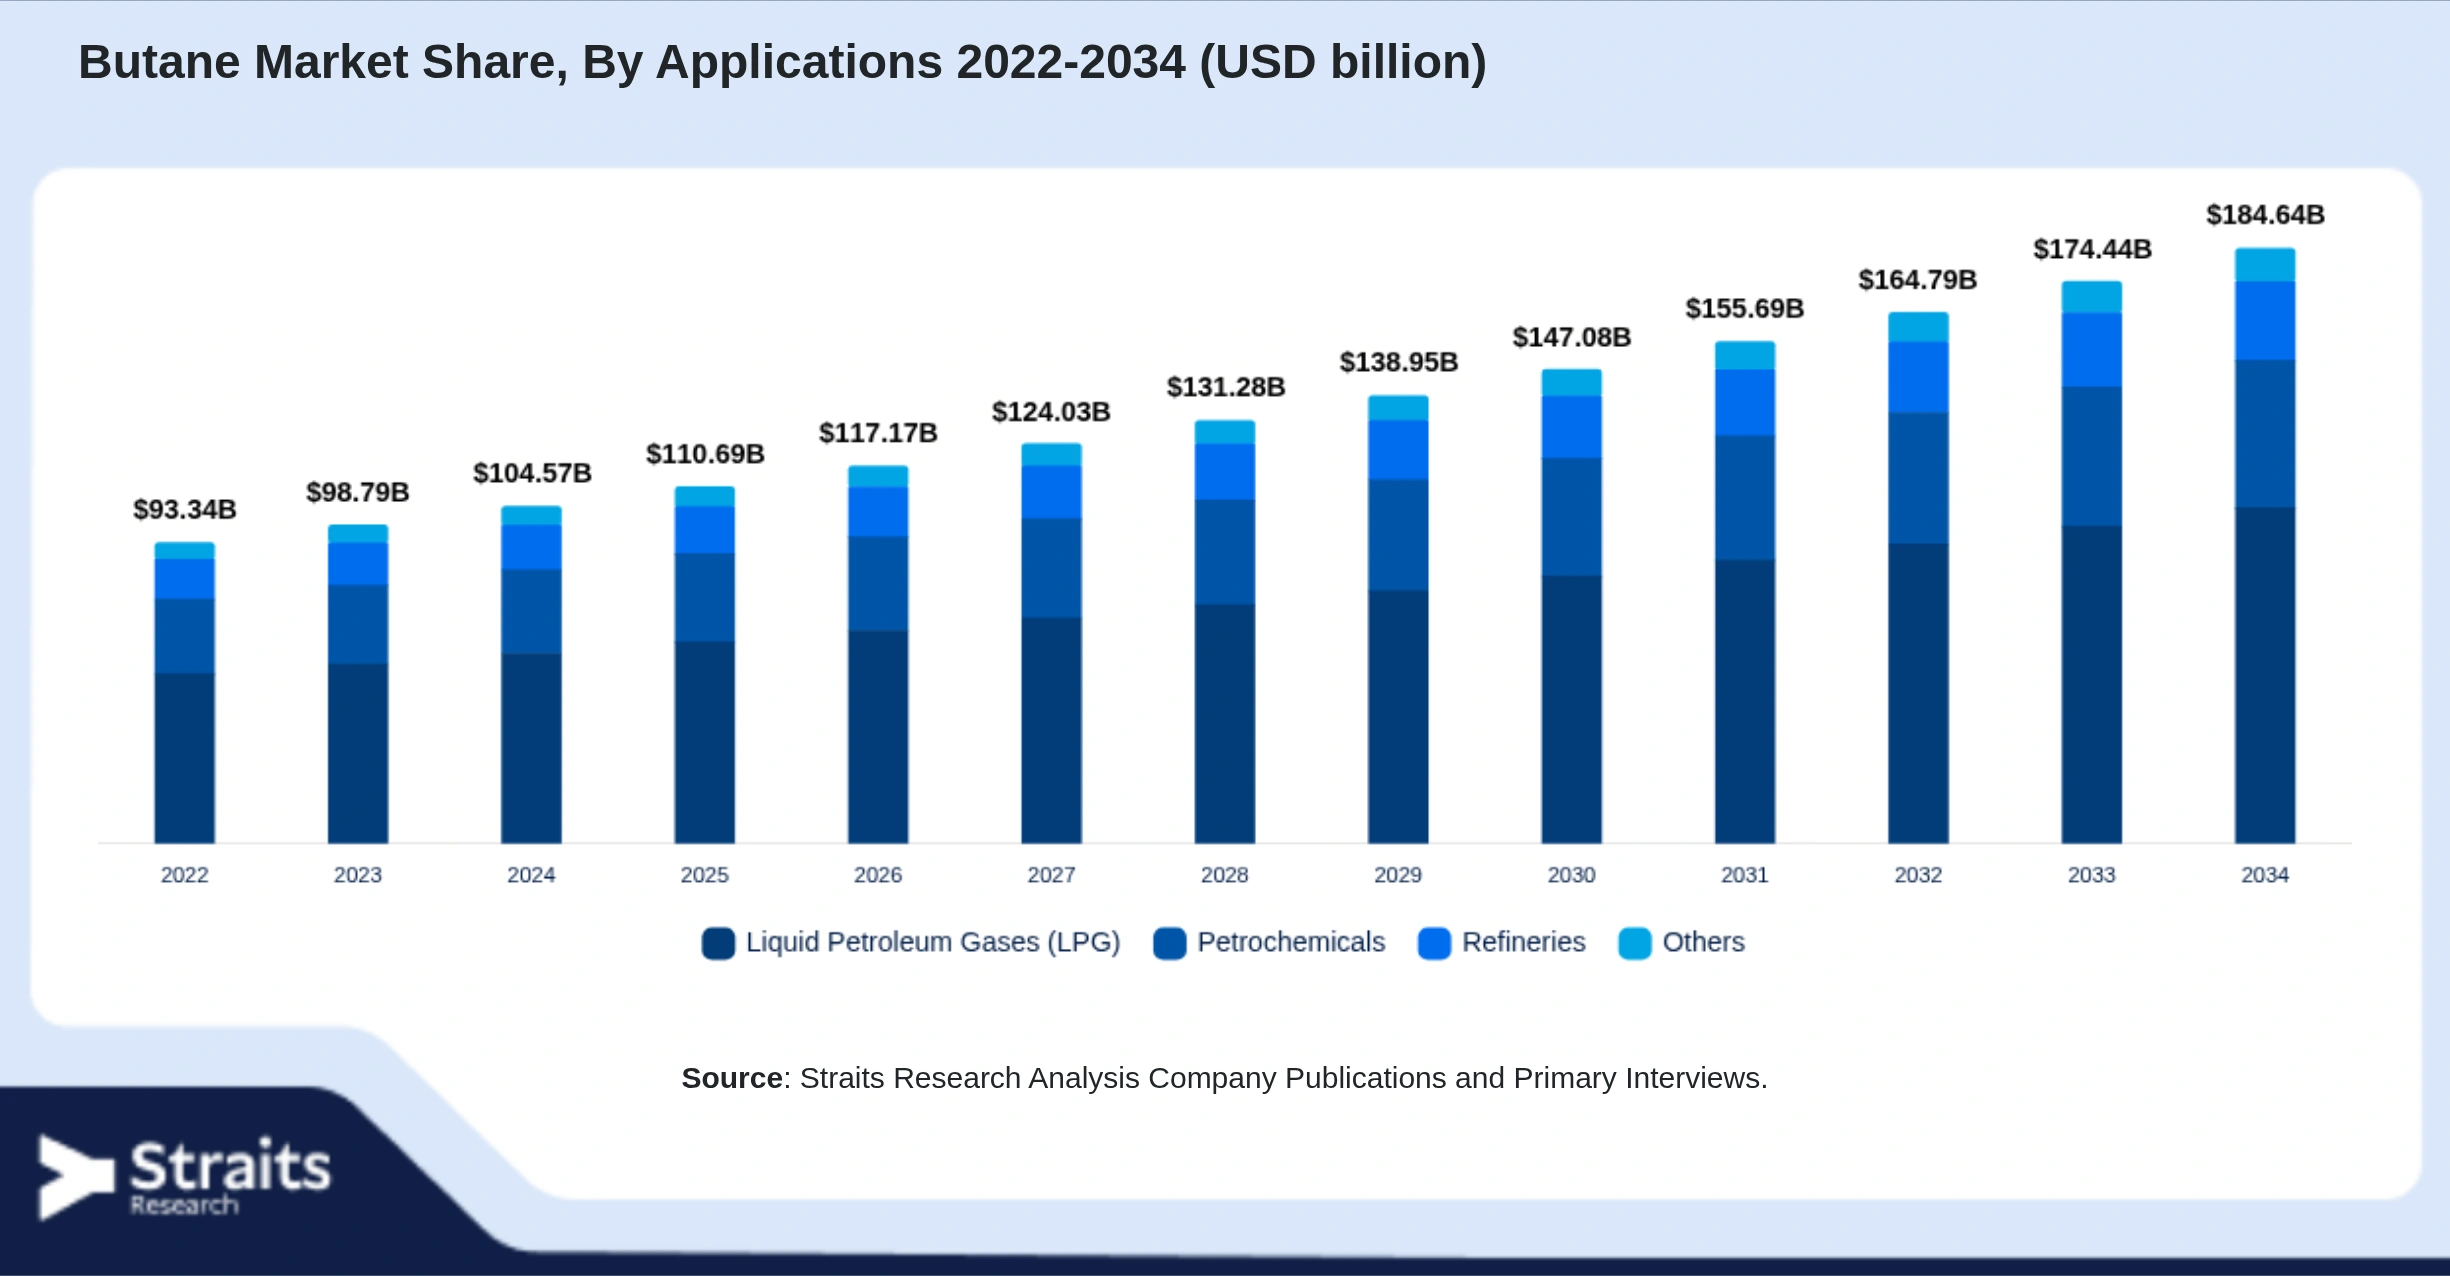This screenshot has height=1276, width=2450.
Task: Click the 2031 axis label
Action: (x=1745, y=875)
